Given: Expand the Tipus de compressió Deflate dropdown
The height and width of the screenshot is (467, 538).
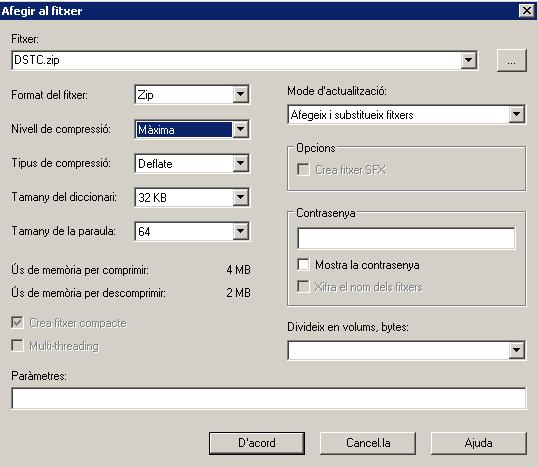Looking at the screenshot, I should coord(241,163).
